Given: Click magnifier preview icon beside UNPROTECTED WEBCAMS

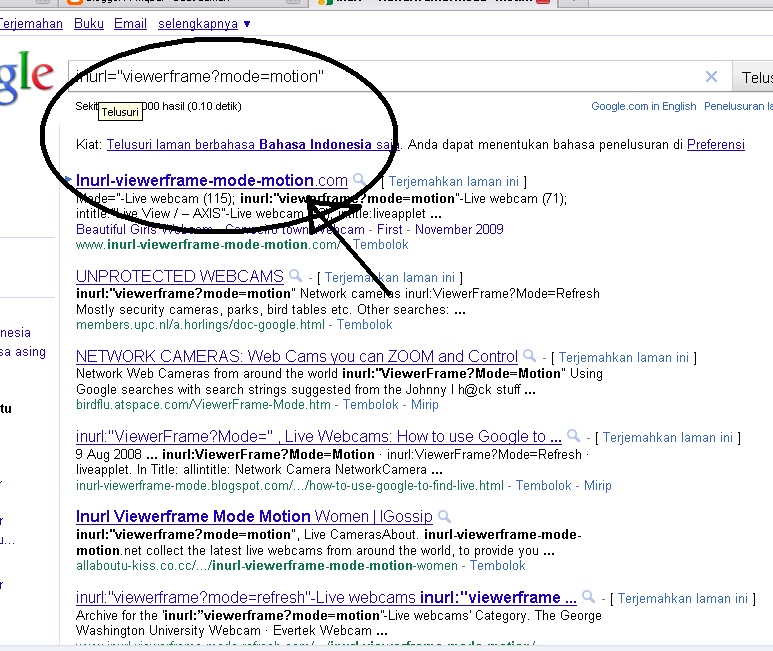Looking at the screenshot, I should (x=295, y=275).
